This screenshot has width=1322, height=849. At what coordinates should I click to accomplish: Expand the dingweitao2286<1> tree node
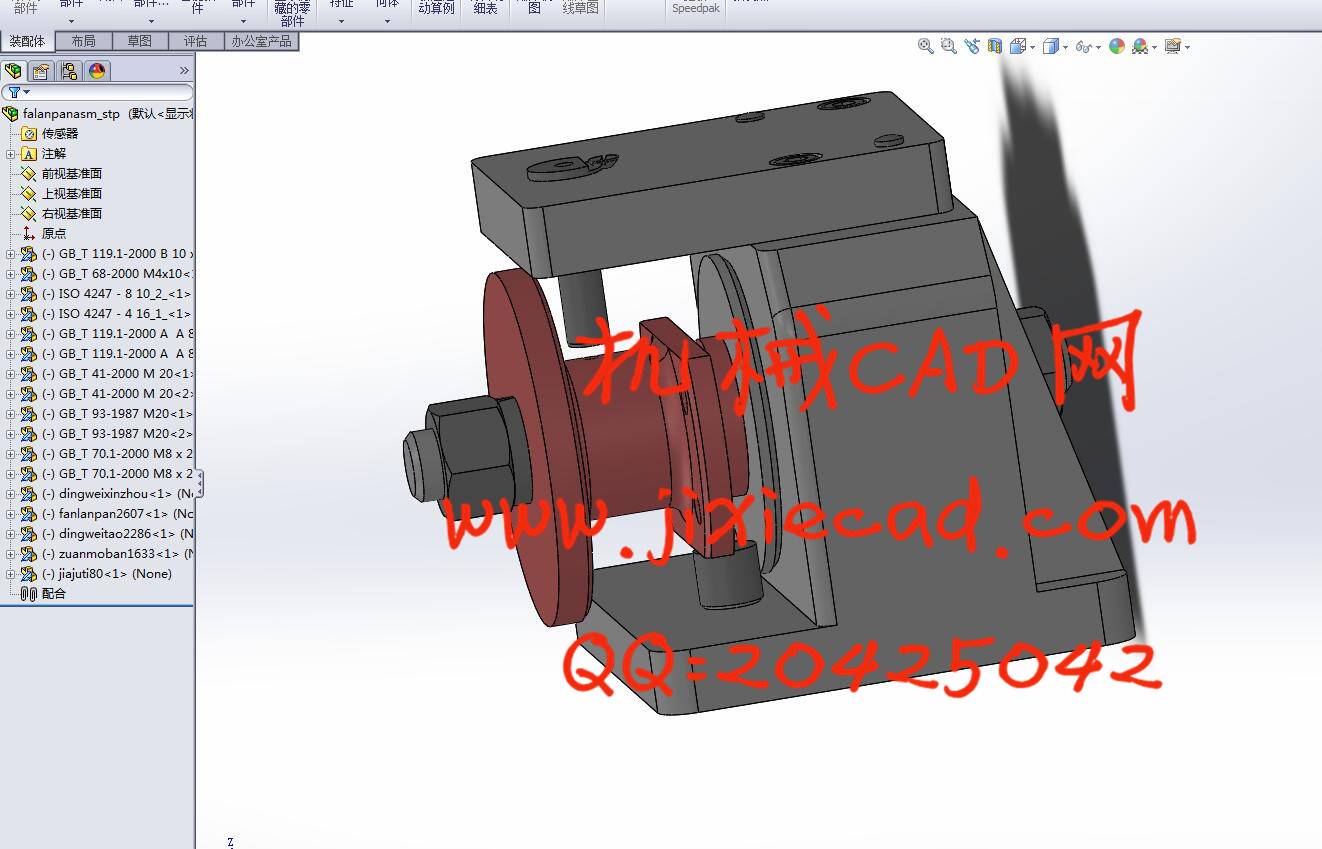tap(10, 533)
